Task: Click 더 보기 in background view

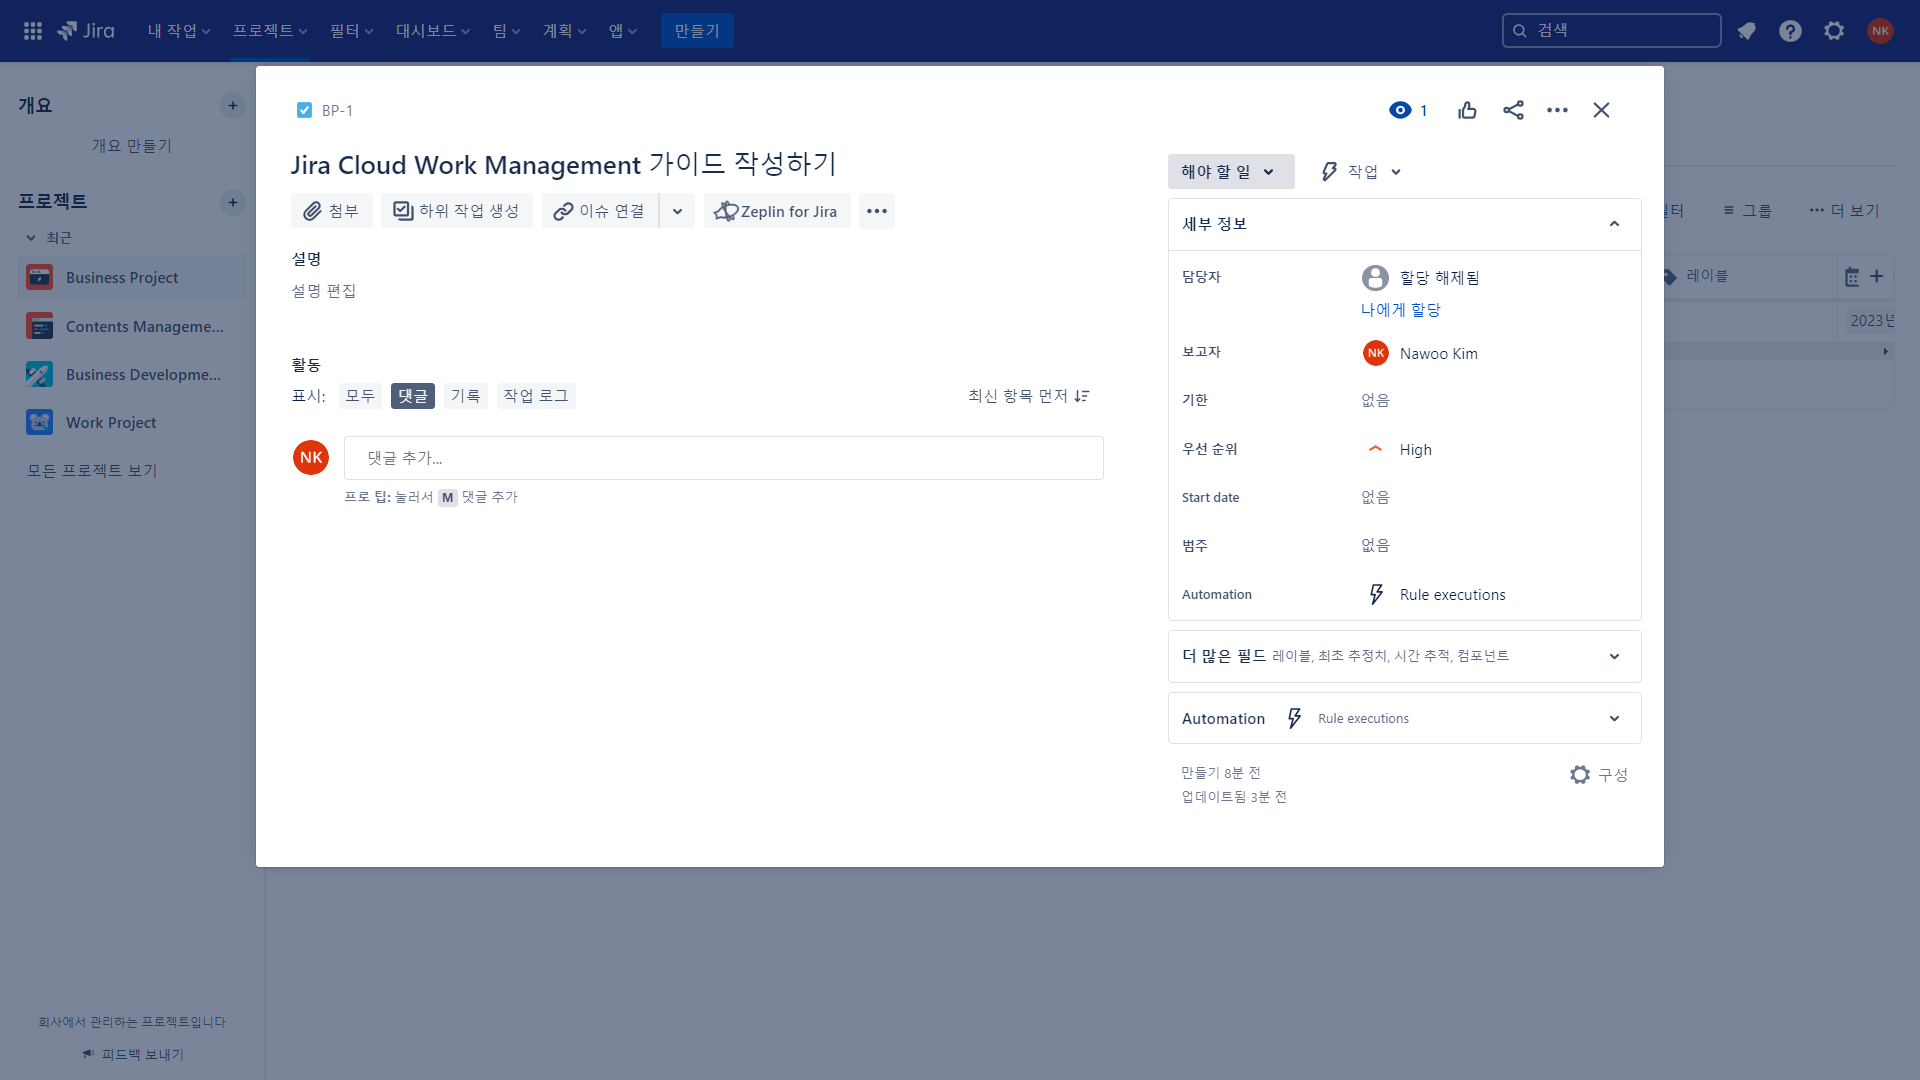Action: click(1844, 210)
